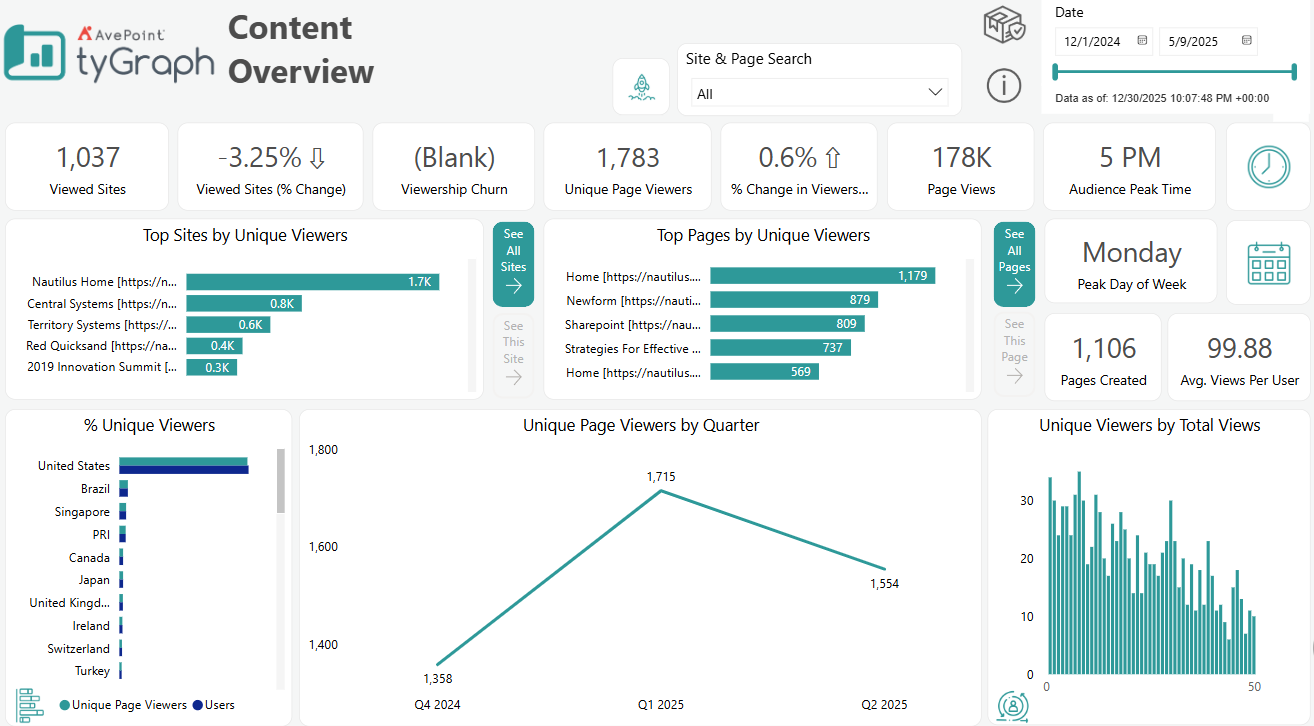Click Switzerland row label
The width and height of the screenshot is (1314, 726).
click(x=79, y=649)
